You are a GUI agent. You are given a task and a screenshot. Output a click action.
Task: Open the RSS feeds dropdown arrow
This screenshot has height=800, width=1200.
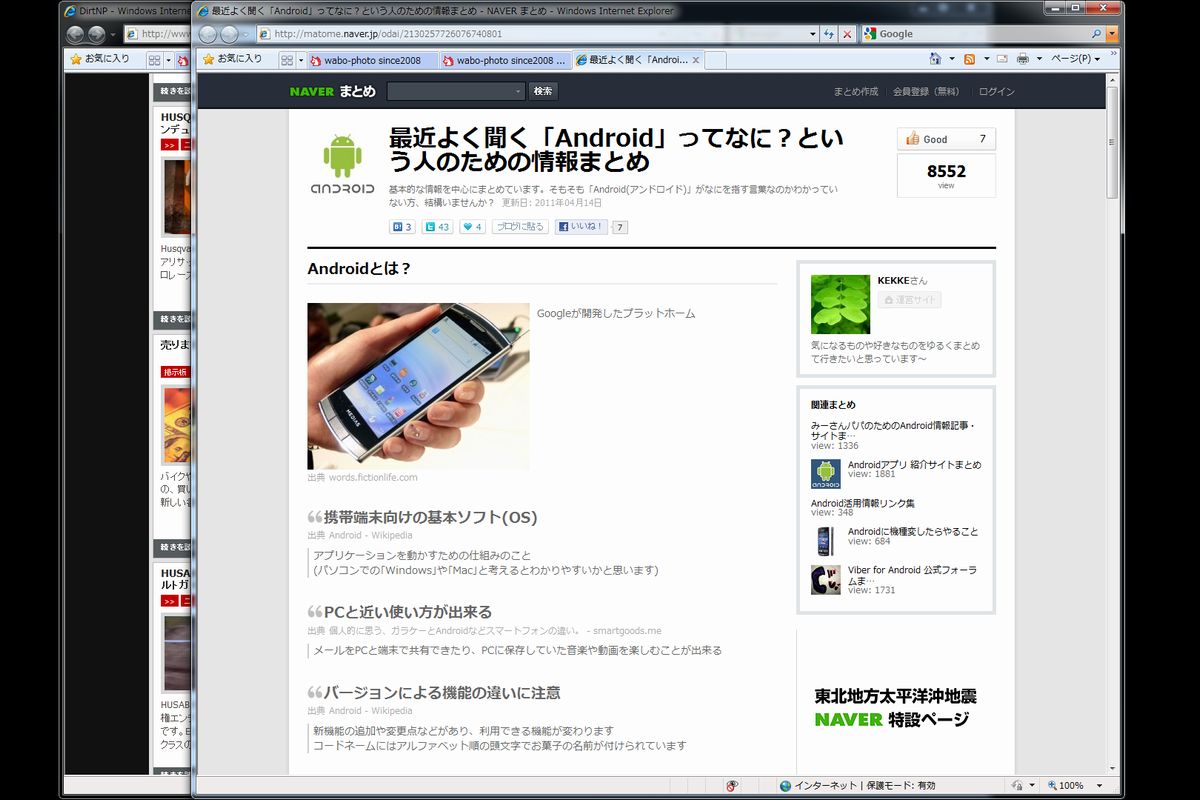click(985, 59)
